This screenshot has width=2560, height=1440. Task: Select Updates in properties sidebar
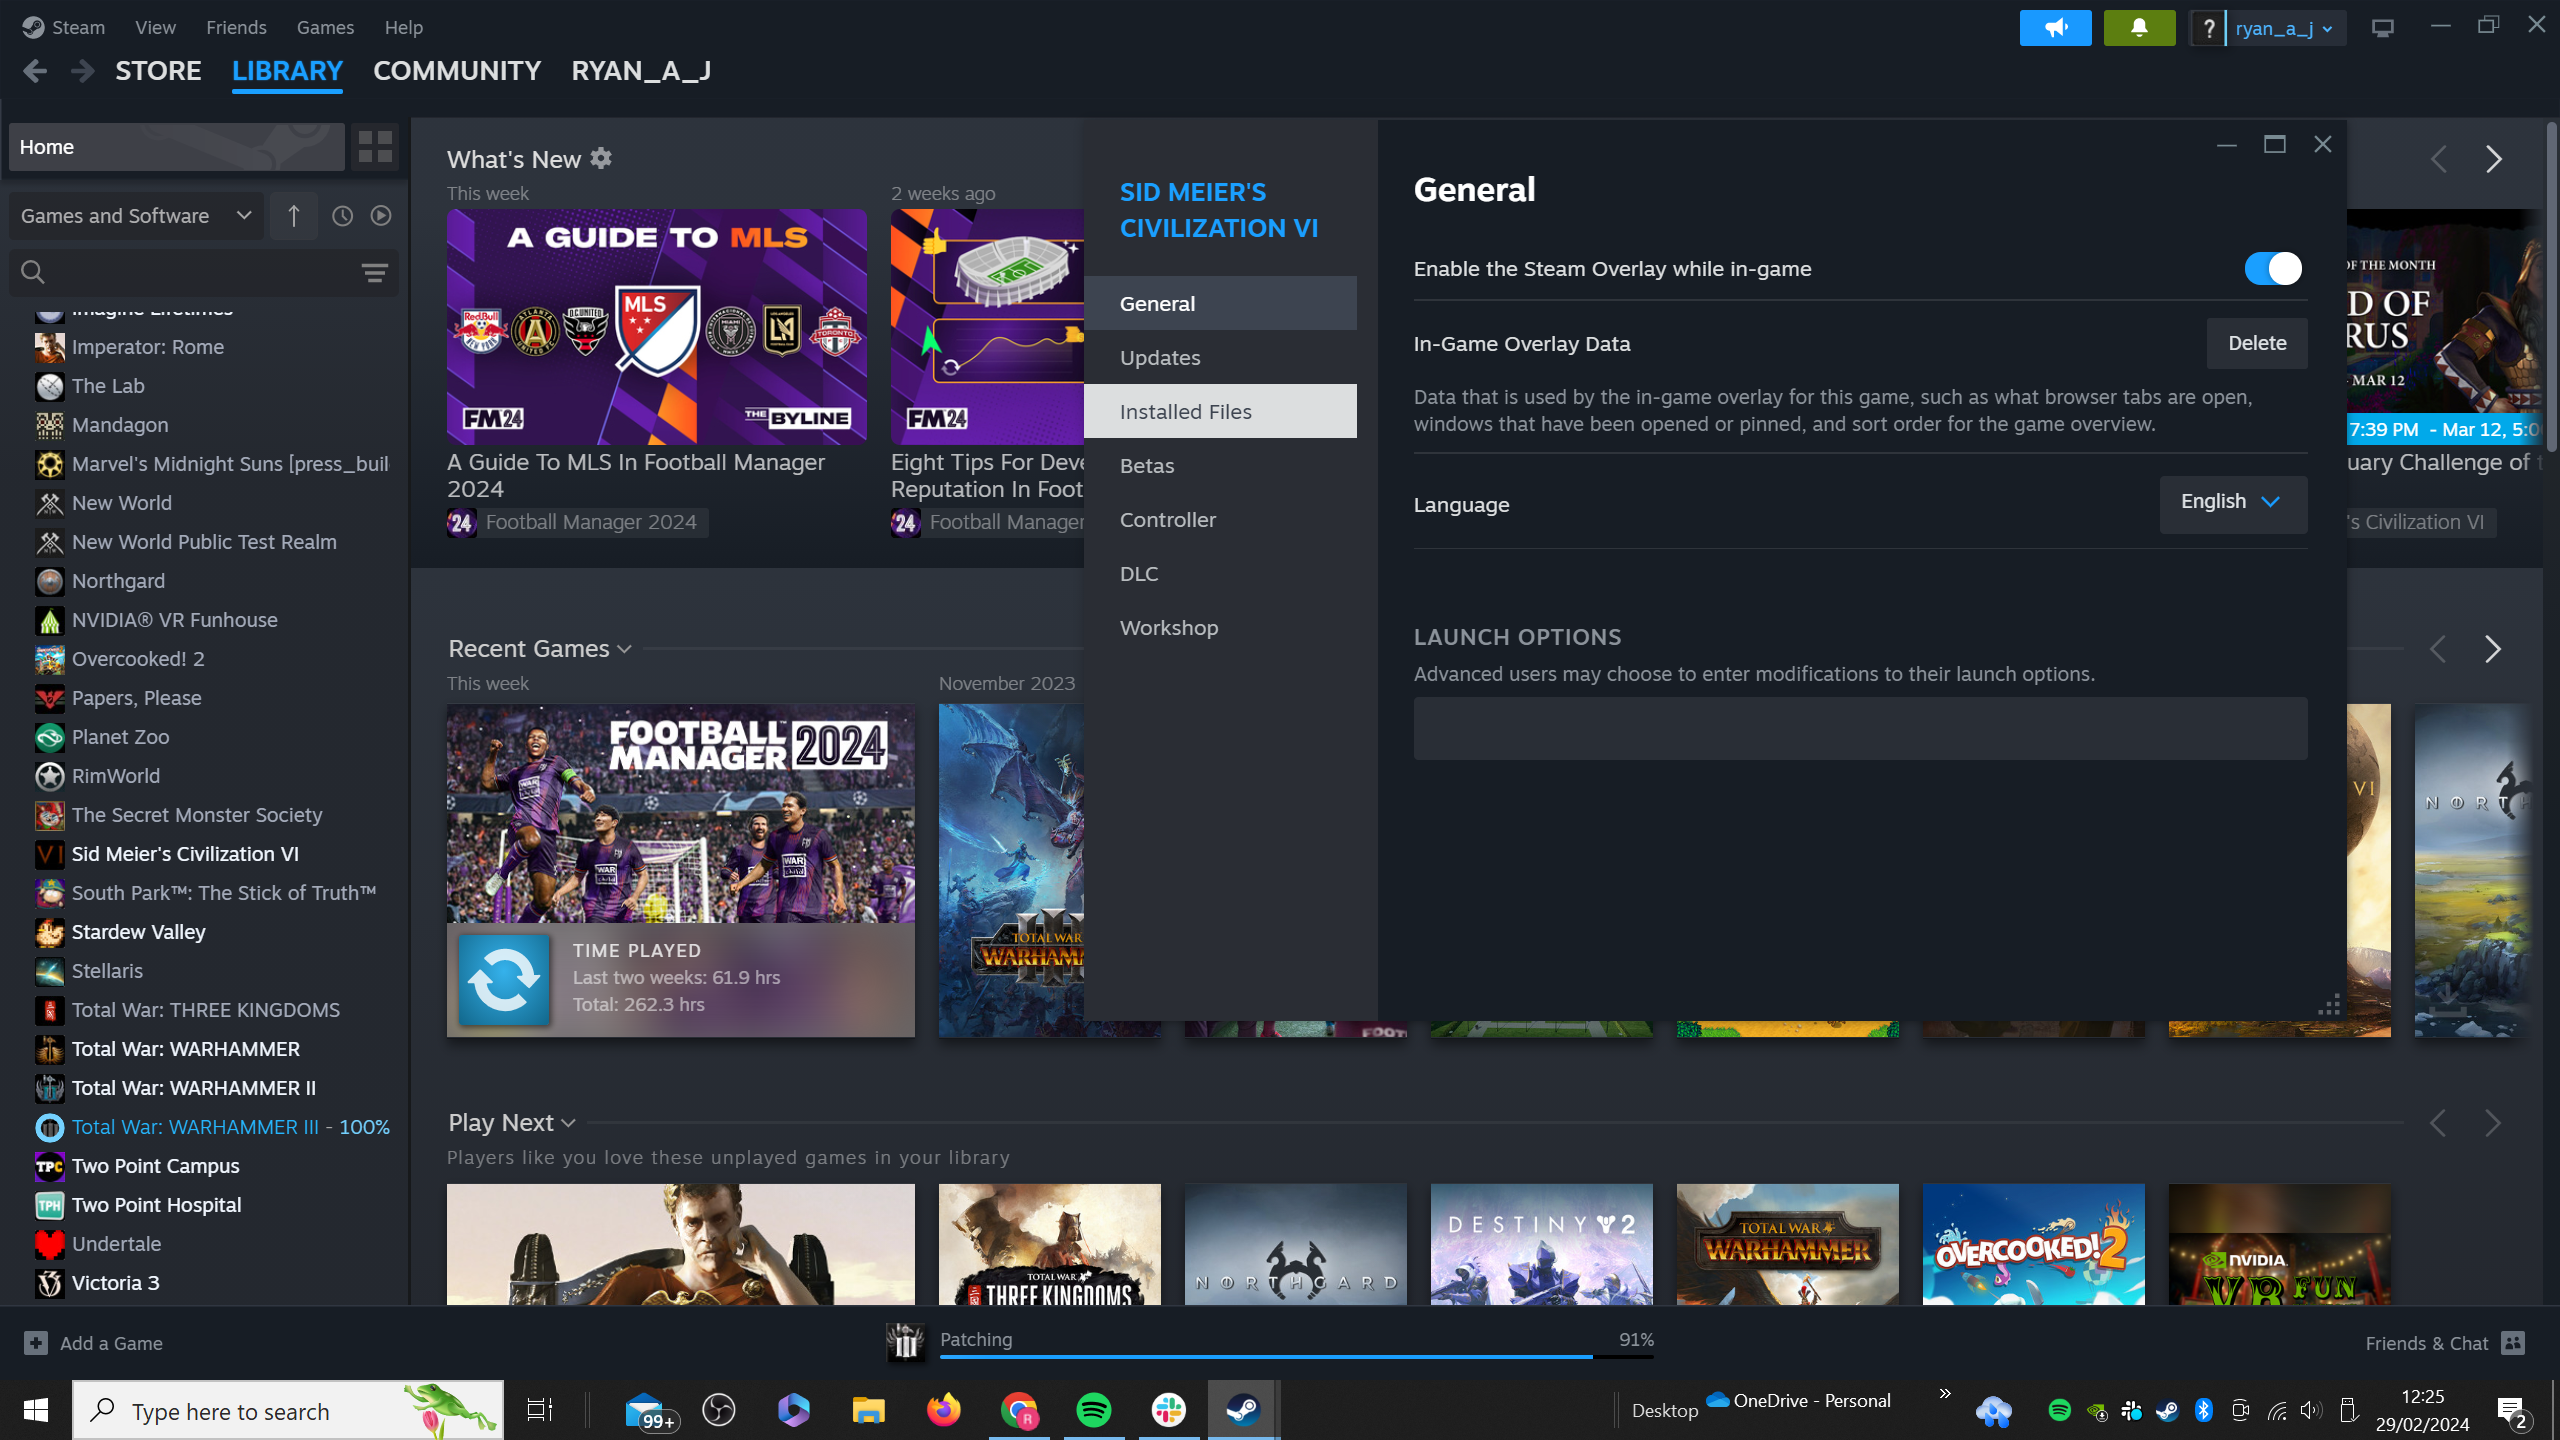pyautogui.click(x=1220, y=357)
